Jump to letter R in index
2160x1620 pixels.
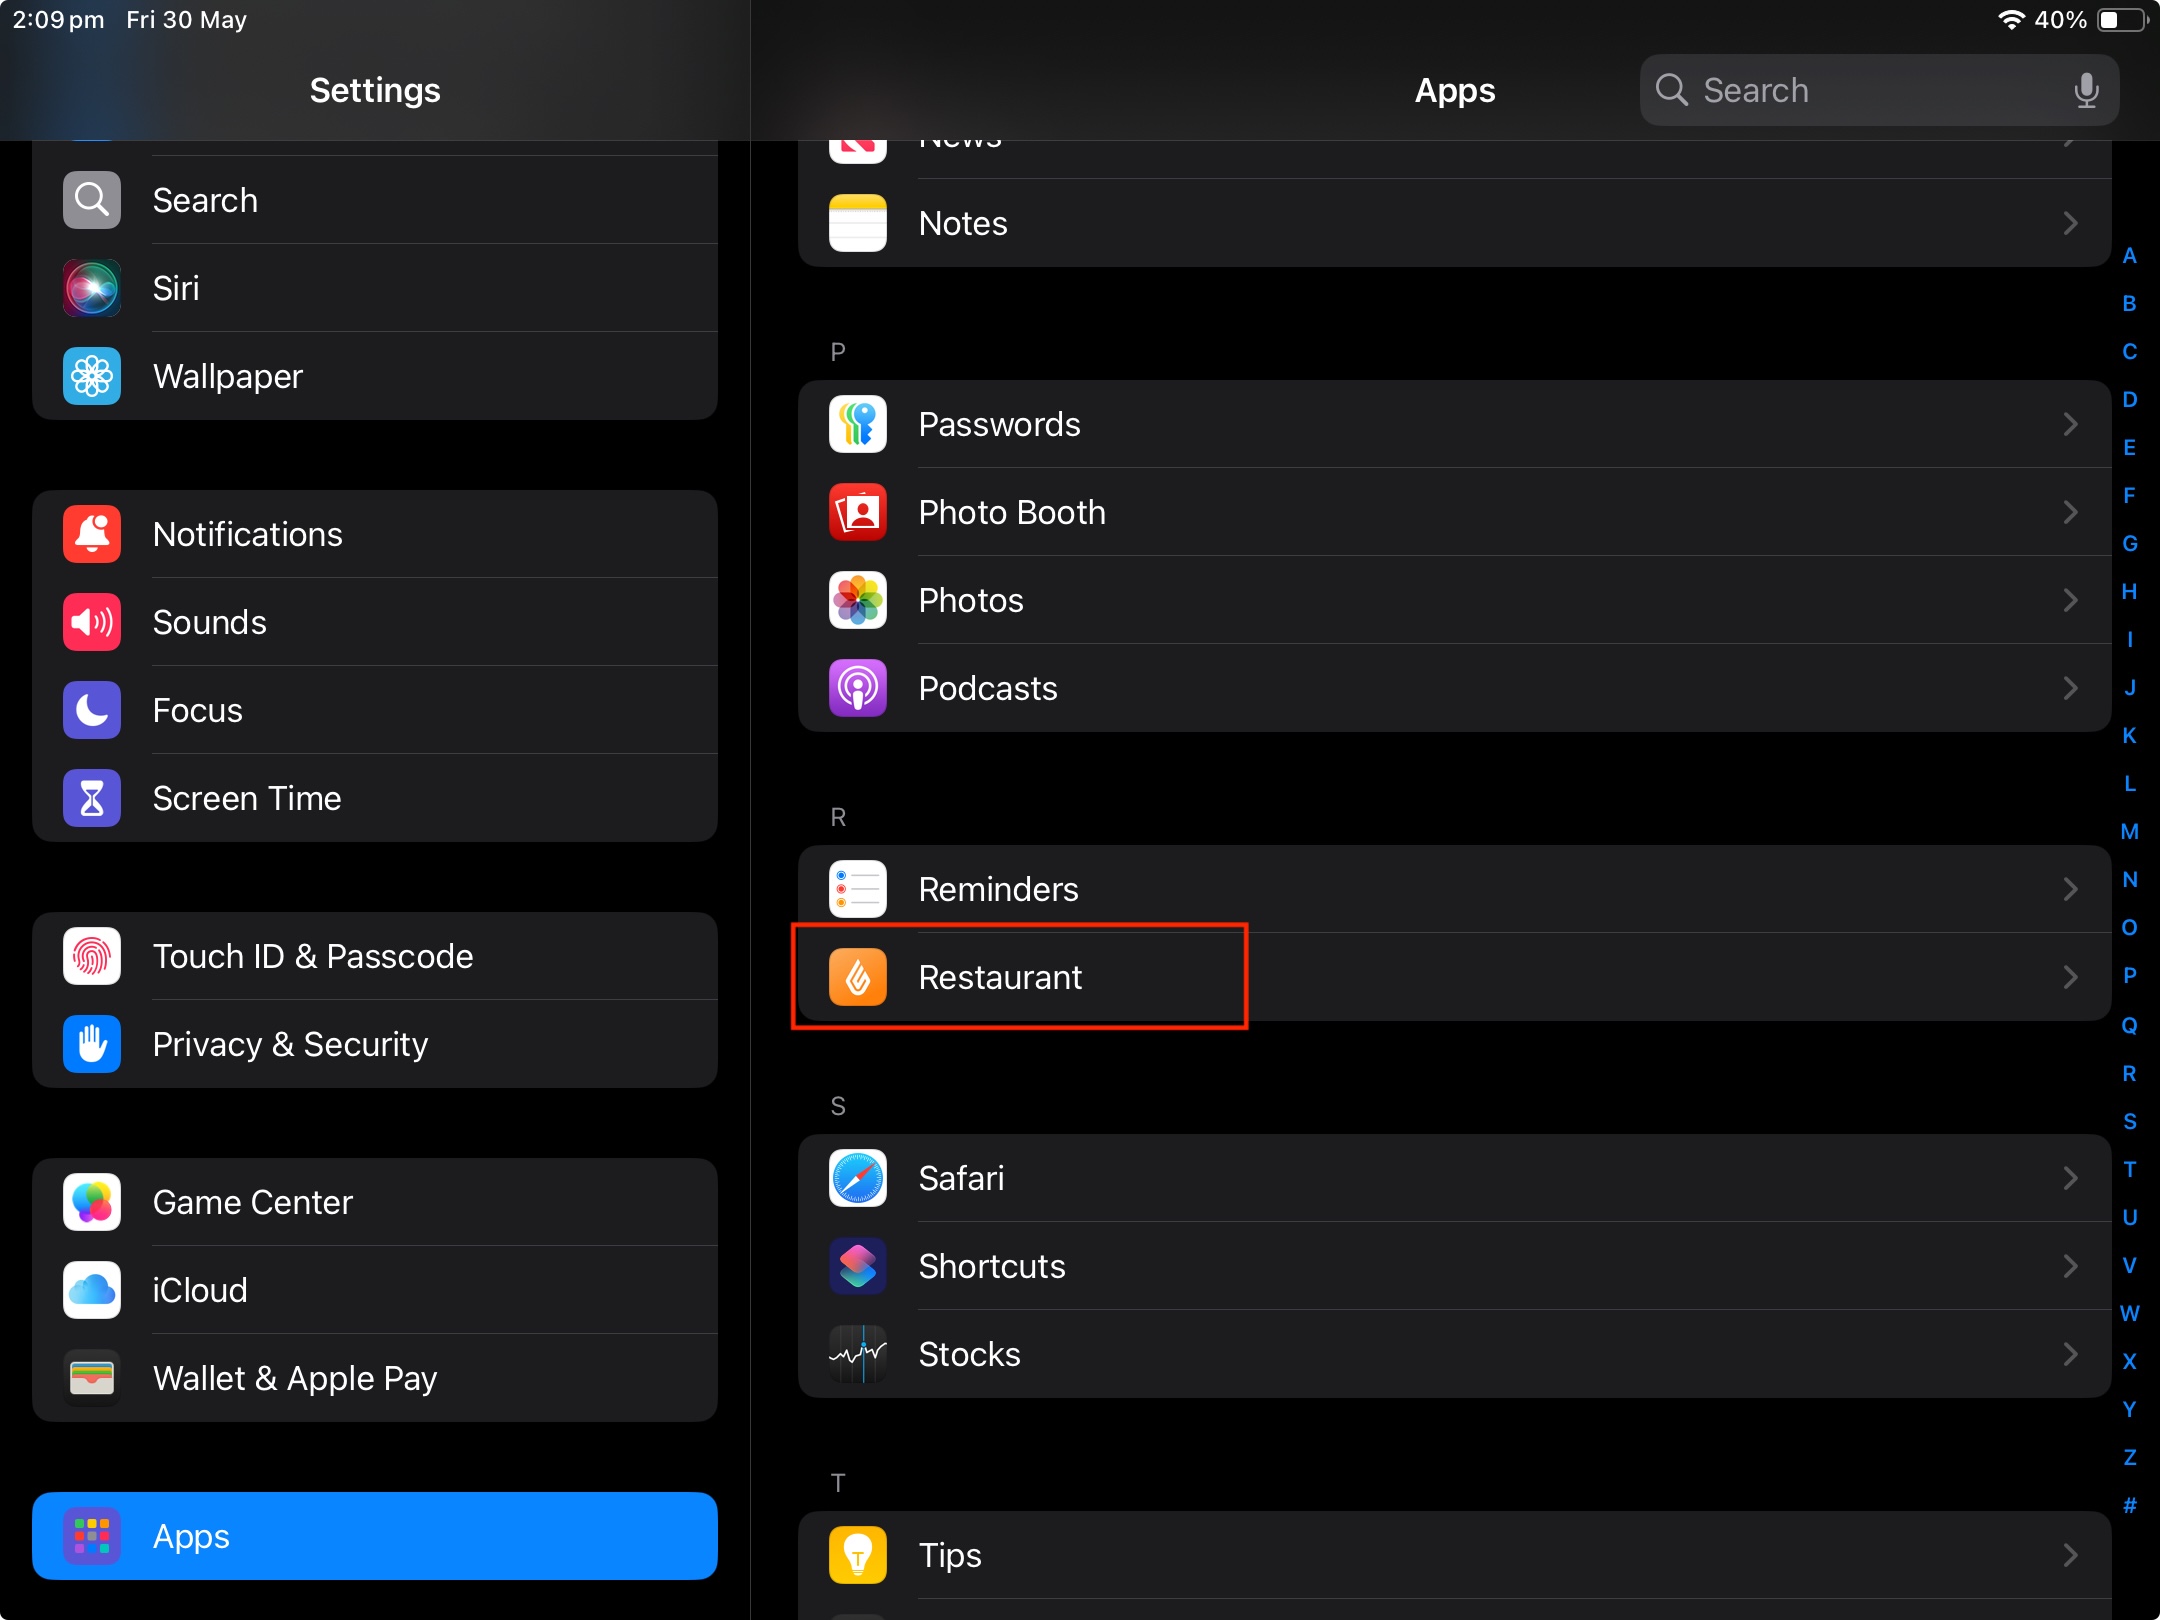pyautogui.click(x=2130, y=1074)
